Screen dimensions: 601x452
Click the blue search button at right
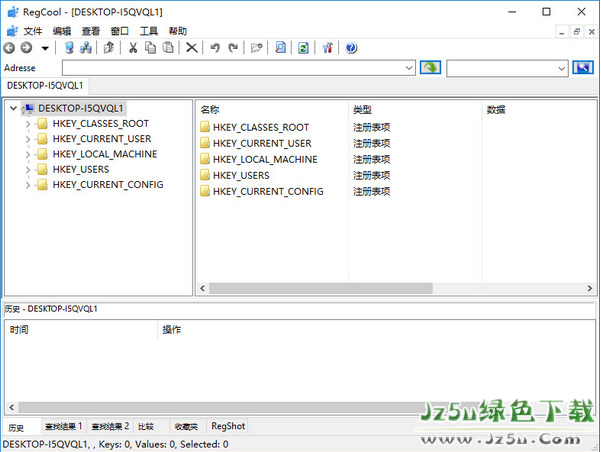pos(583,68)
